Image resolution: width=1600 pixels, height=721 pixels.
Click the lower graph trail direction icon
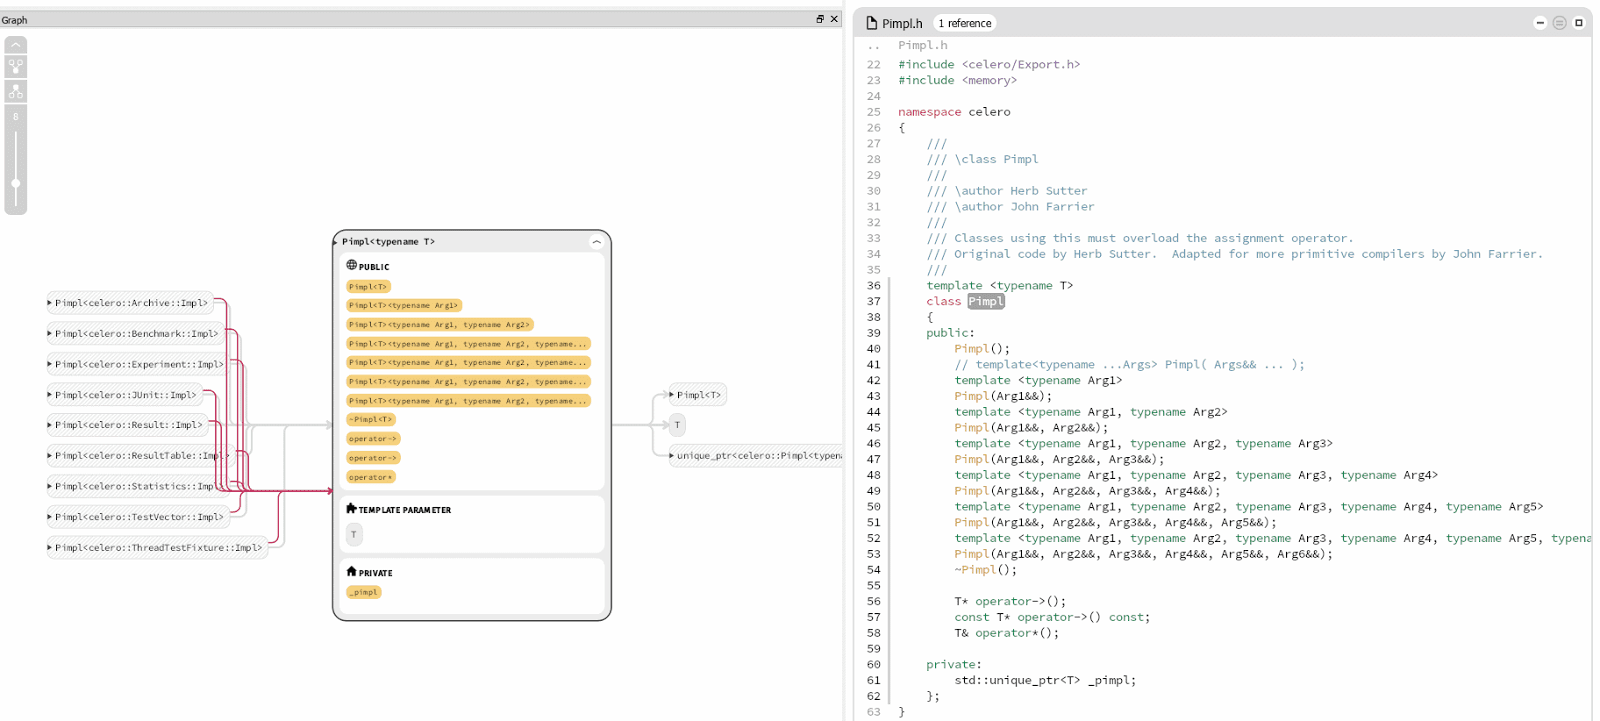pyautogui.click(x=16, y=91)
